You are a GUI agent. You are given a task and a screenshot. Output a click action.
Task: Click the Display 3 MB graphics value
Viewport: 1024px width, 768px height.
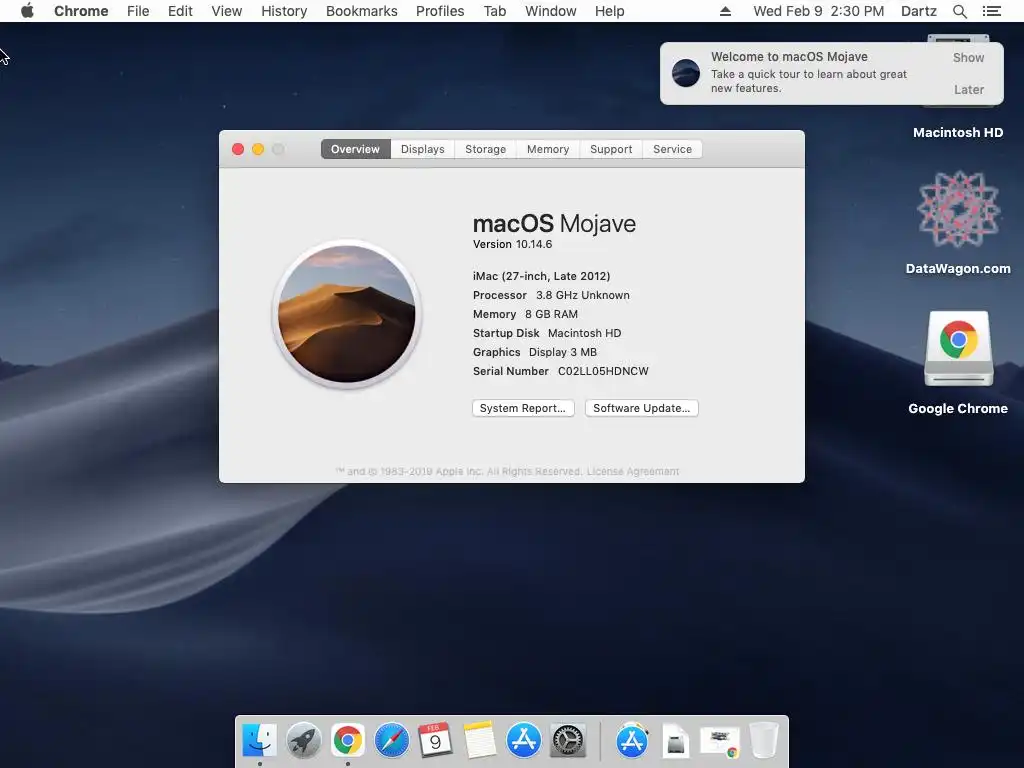coord(562,352)
